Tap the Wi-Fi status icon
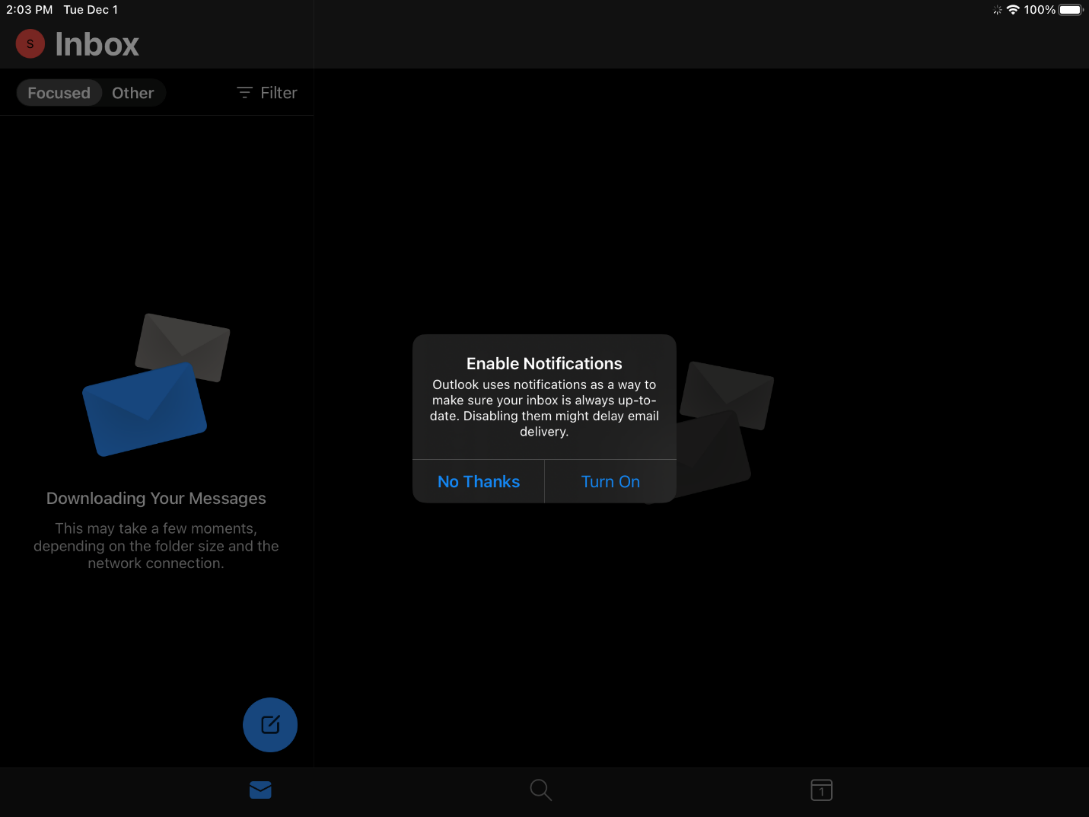 1013,10
